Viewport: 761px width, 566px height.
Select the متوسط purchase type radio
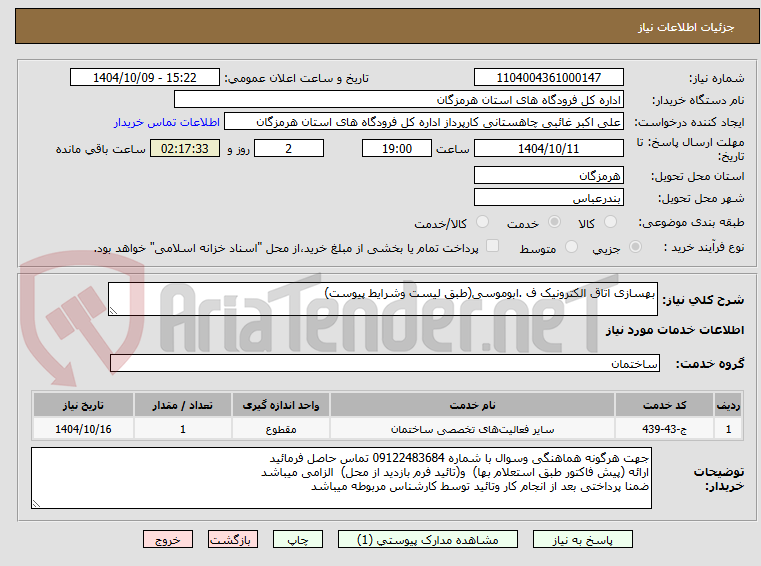point(572,247)
